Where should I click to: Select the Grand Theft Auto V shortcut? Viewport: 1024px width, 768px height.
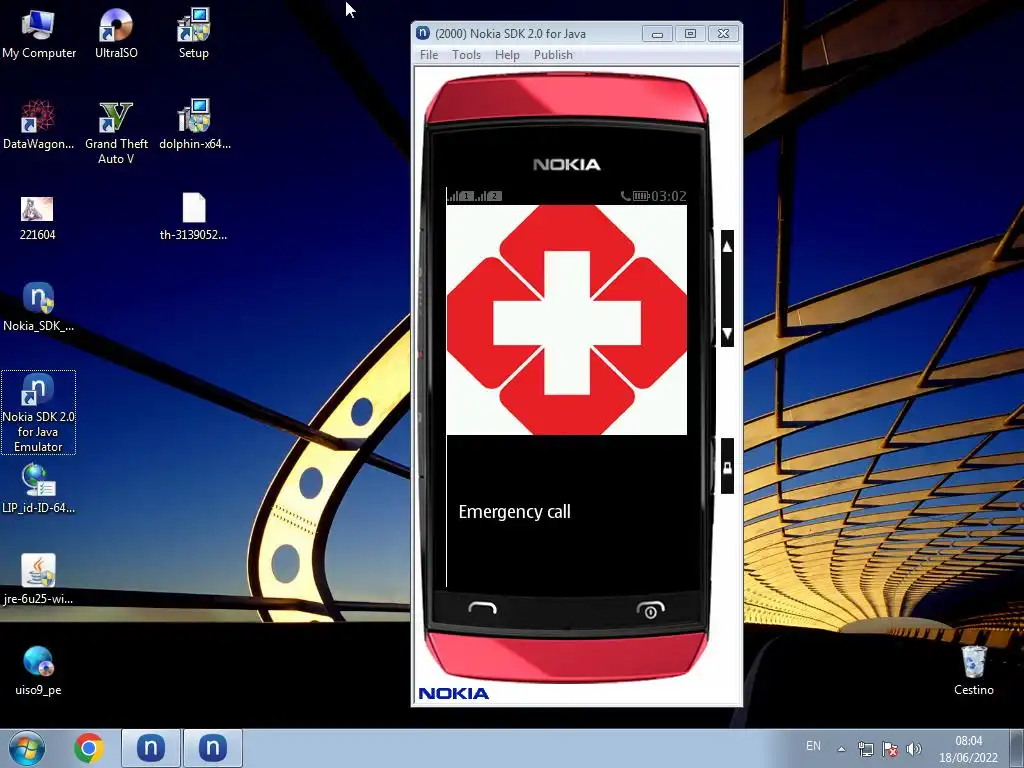[116, 133]
